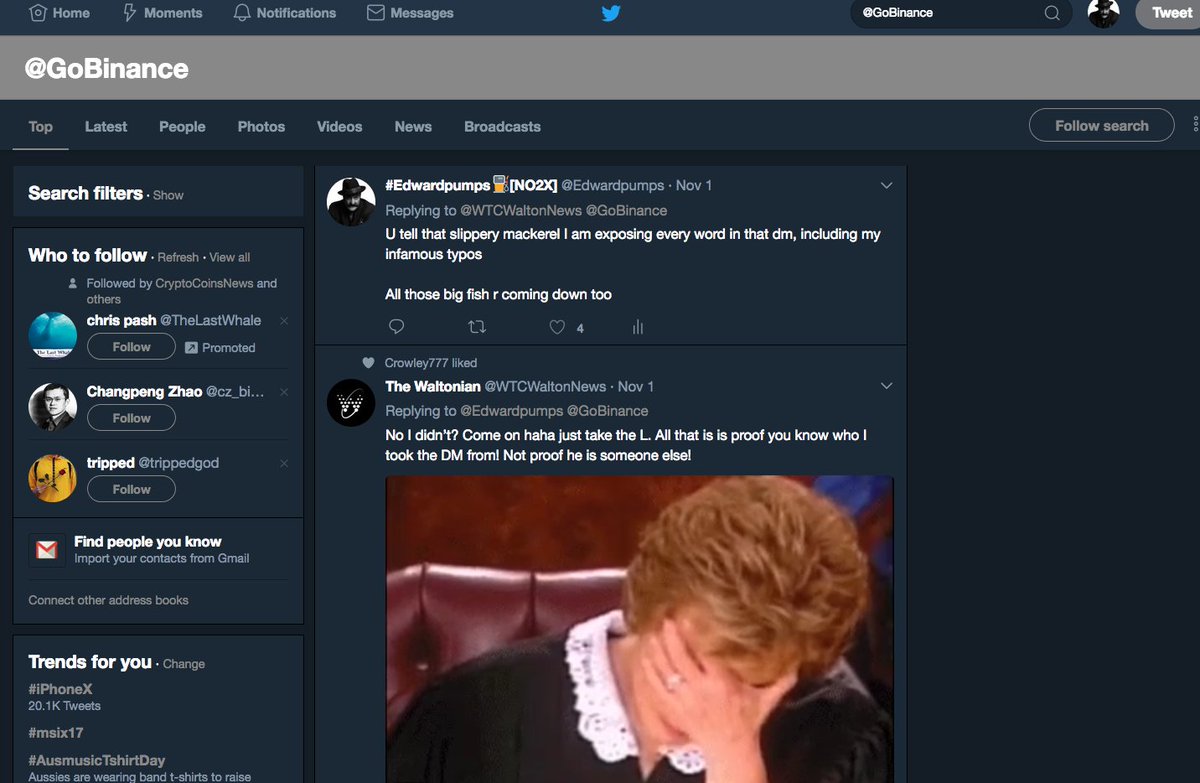Like the Edwardpumps tweet
The image size is (1200, 783).
click(558, 327)
